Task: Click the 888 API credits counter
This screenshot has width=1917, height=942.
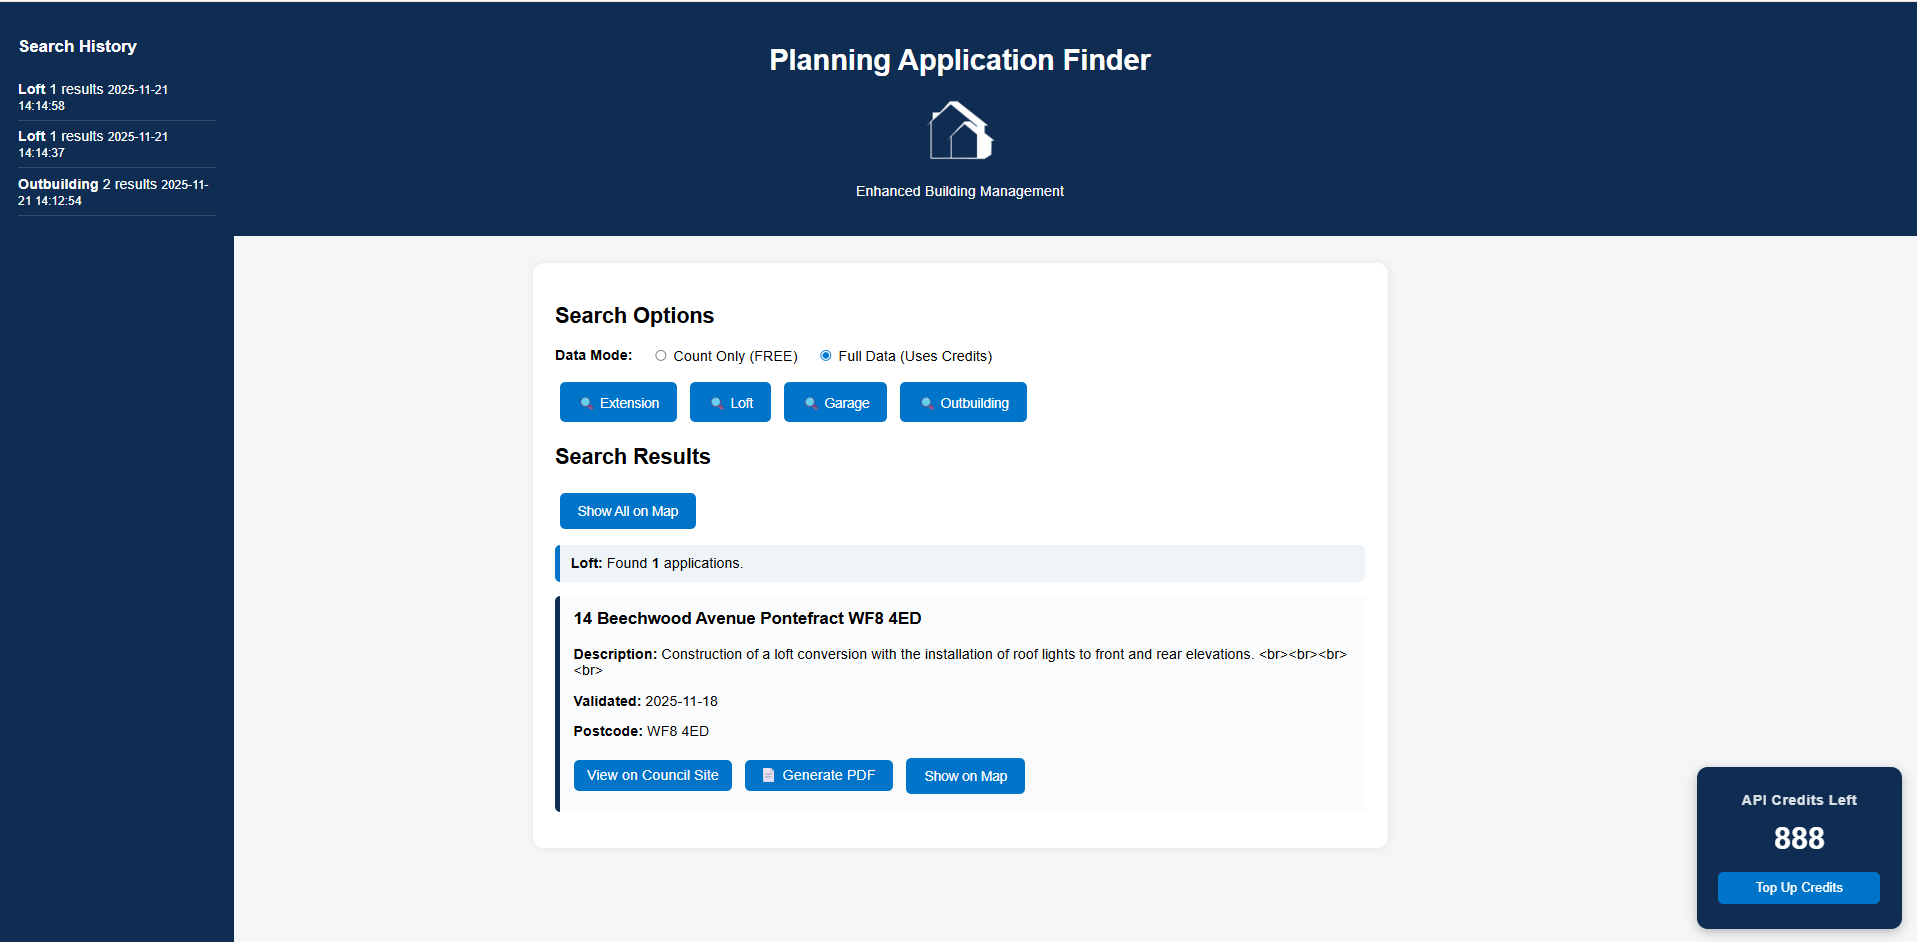Action: point(1798,838)
